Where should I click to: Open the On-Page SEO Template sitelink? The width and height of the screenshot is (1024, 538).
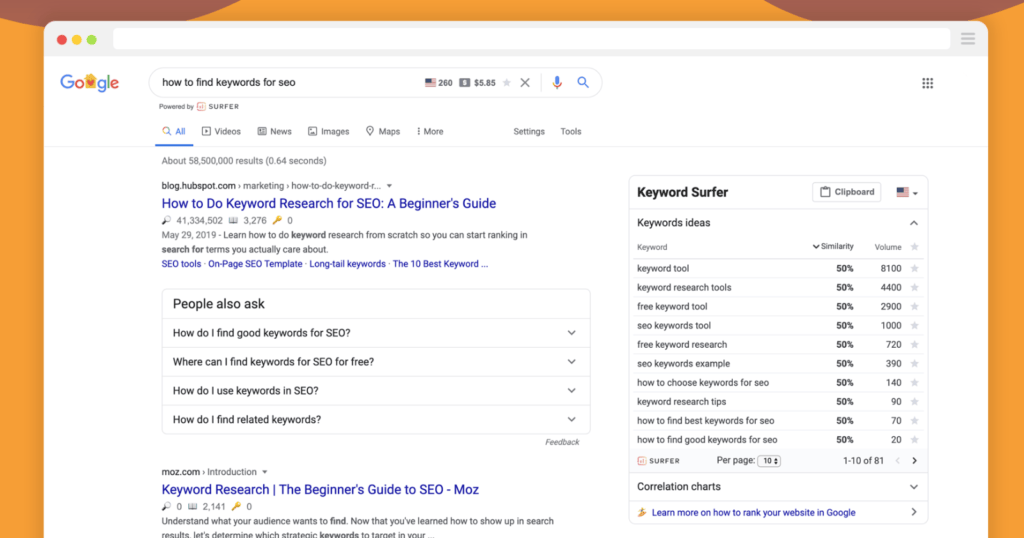pyautogui.click(x=255, y=264)
